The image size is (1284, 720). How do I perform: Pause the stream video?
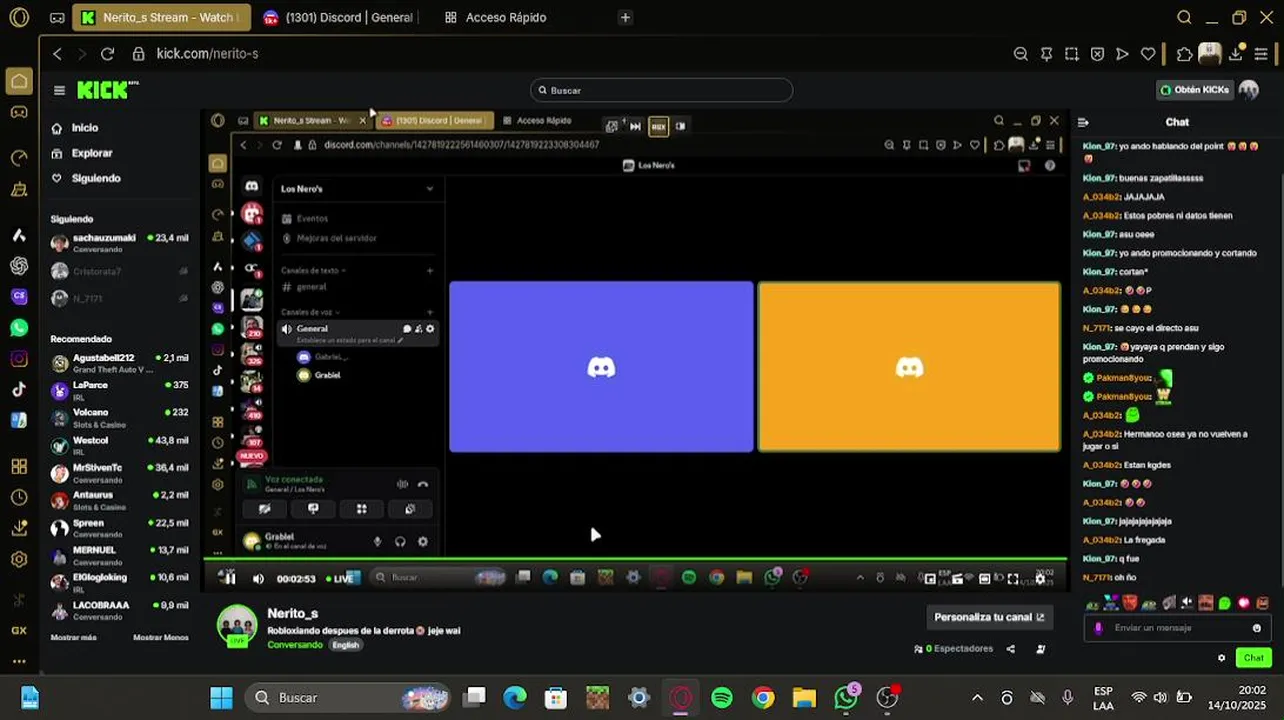[229, 577]
